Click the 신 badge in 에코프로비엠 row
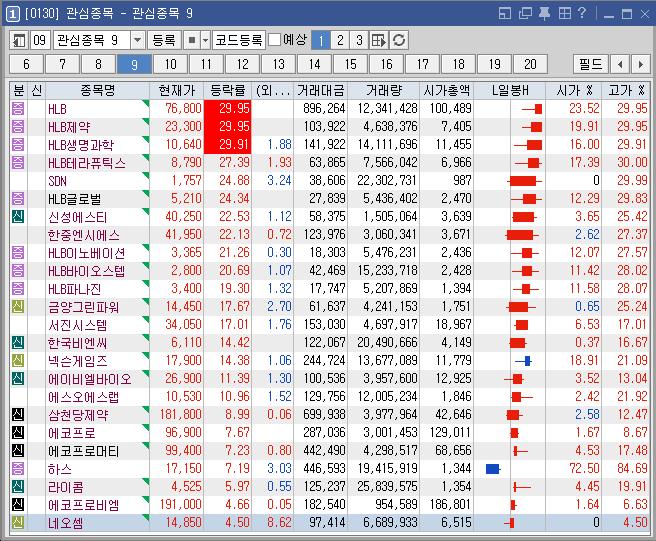This screenshot has width=656, height=541. click(x=18, y=504)
